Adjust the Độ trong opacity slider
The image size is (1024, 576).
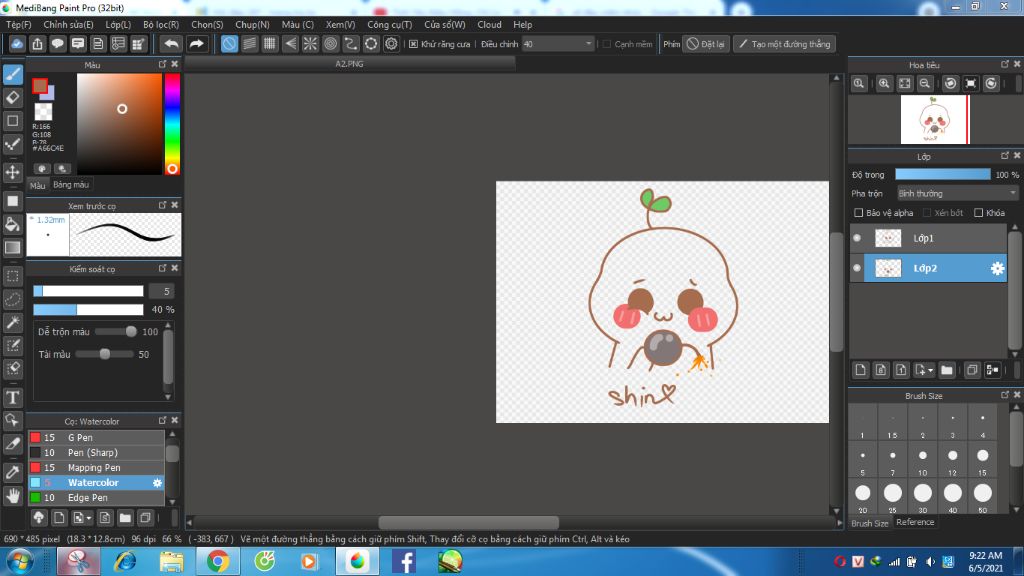click(x=942, y=174)
